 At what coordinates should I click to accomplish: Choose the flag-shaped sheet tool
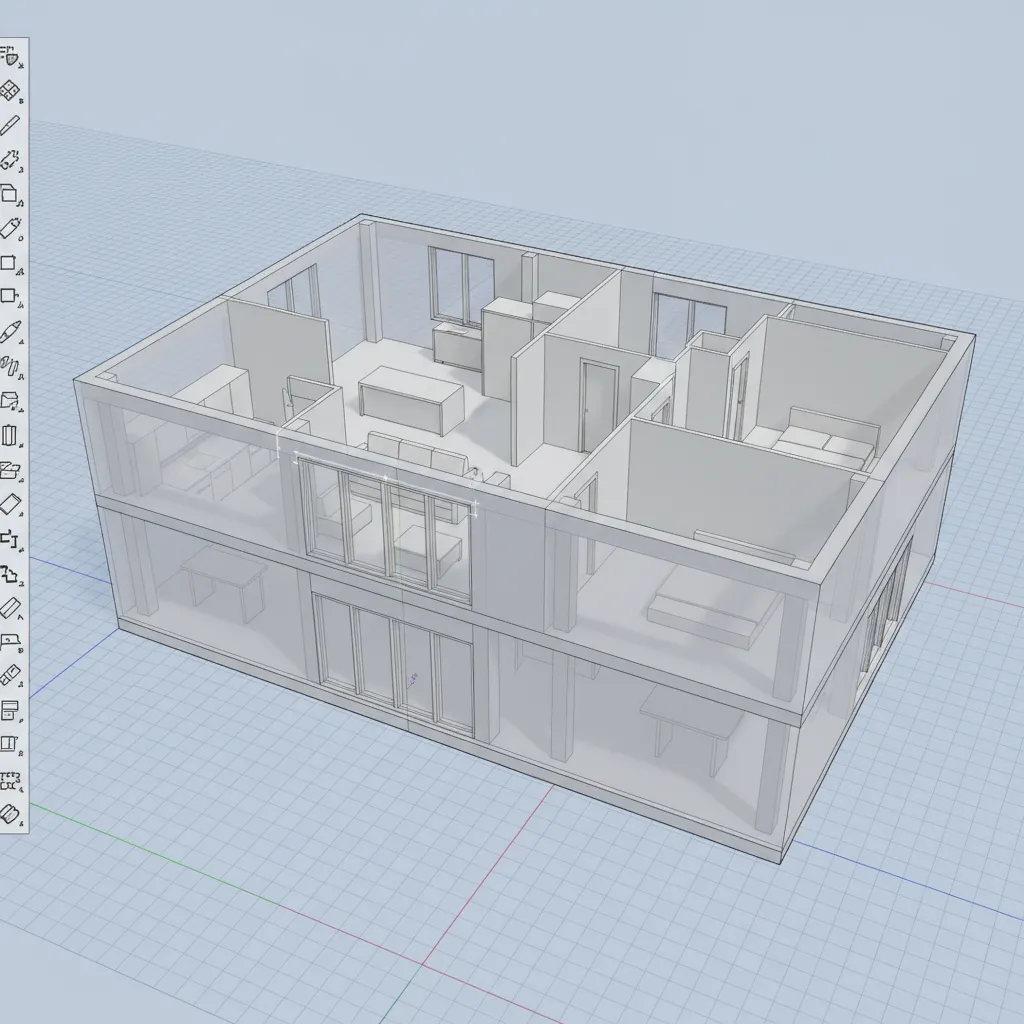pos(10,643)
